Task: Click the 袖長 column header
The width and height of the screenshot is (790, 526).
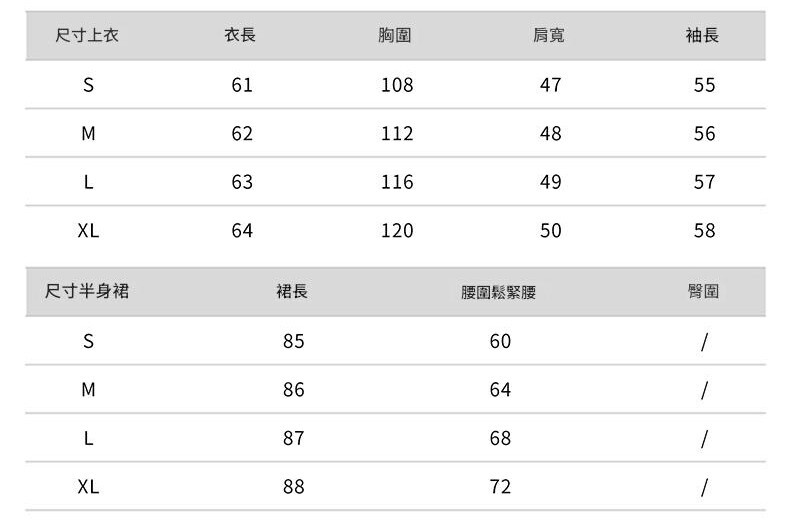Action: point(703,36)
